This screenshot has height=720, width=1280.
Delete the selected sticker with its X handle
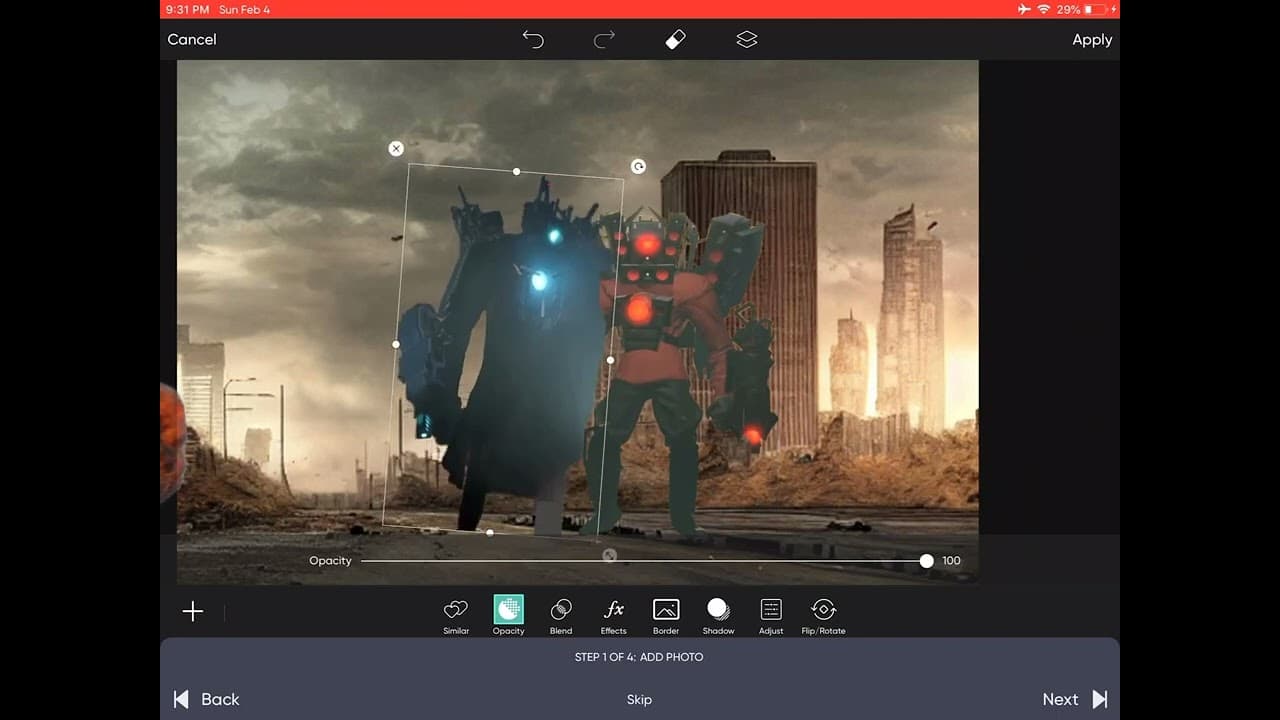(x=396, y=149)
